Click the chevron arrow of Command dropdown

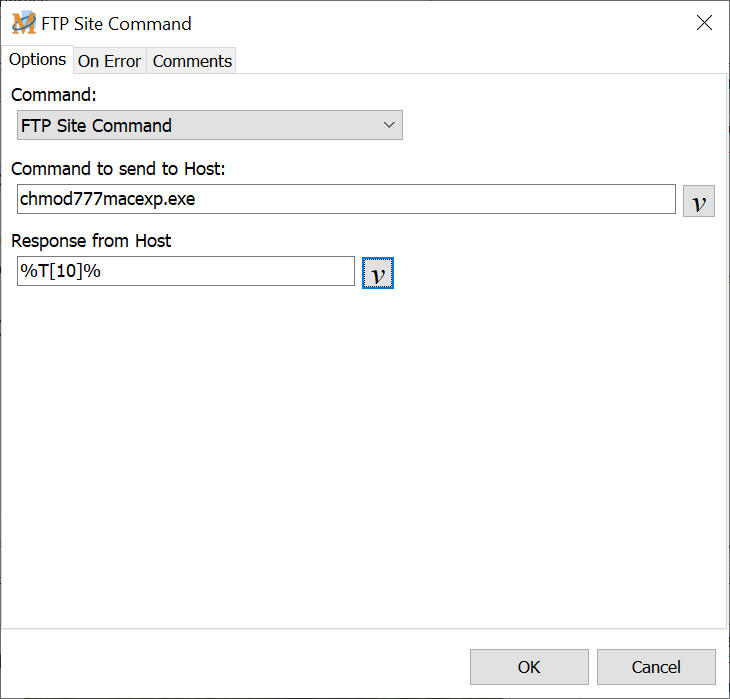[x=389, y=125]
